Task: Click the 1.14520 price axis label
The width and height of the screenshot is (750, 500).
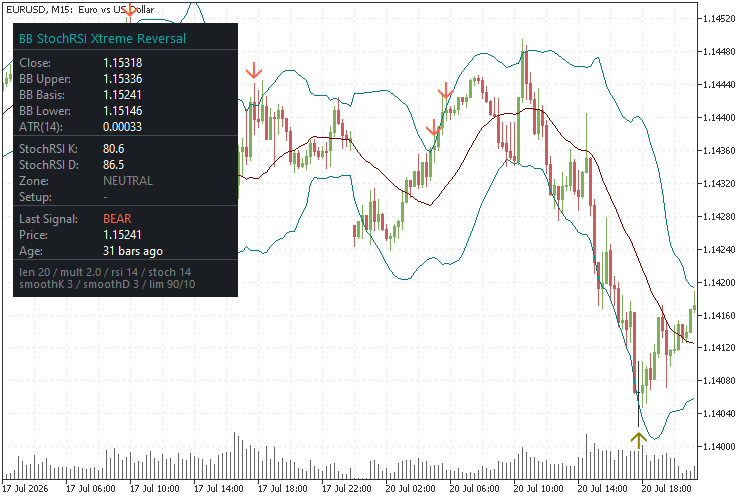Action: (719, 19)
